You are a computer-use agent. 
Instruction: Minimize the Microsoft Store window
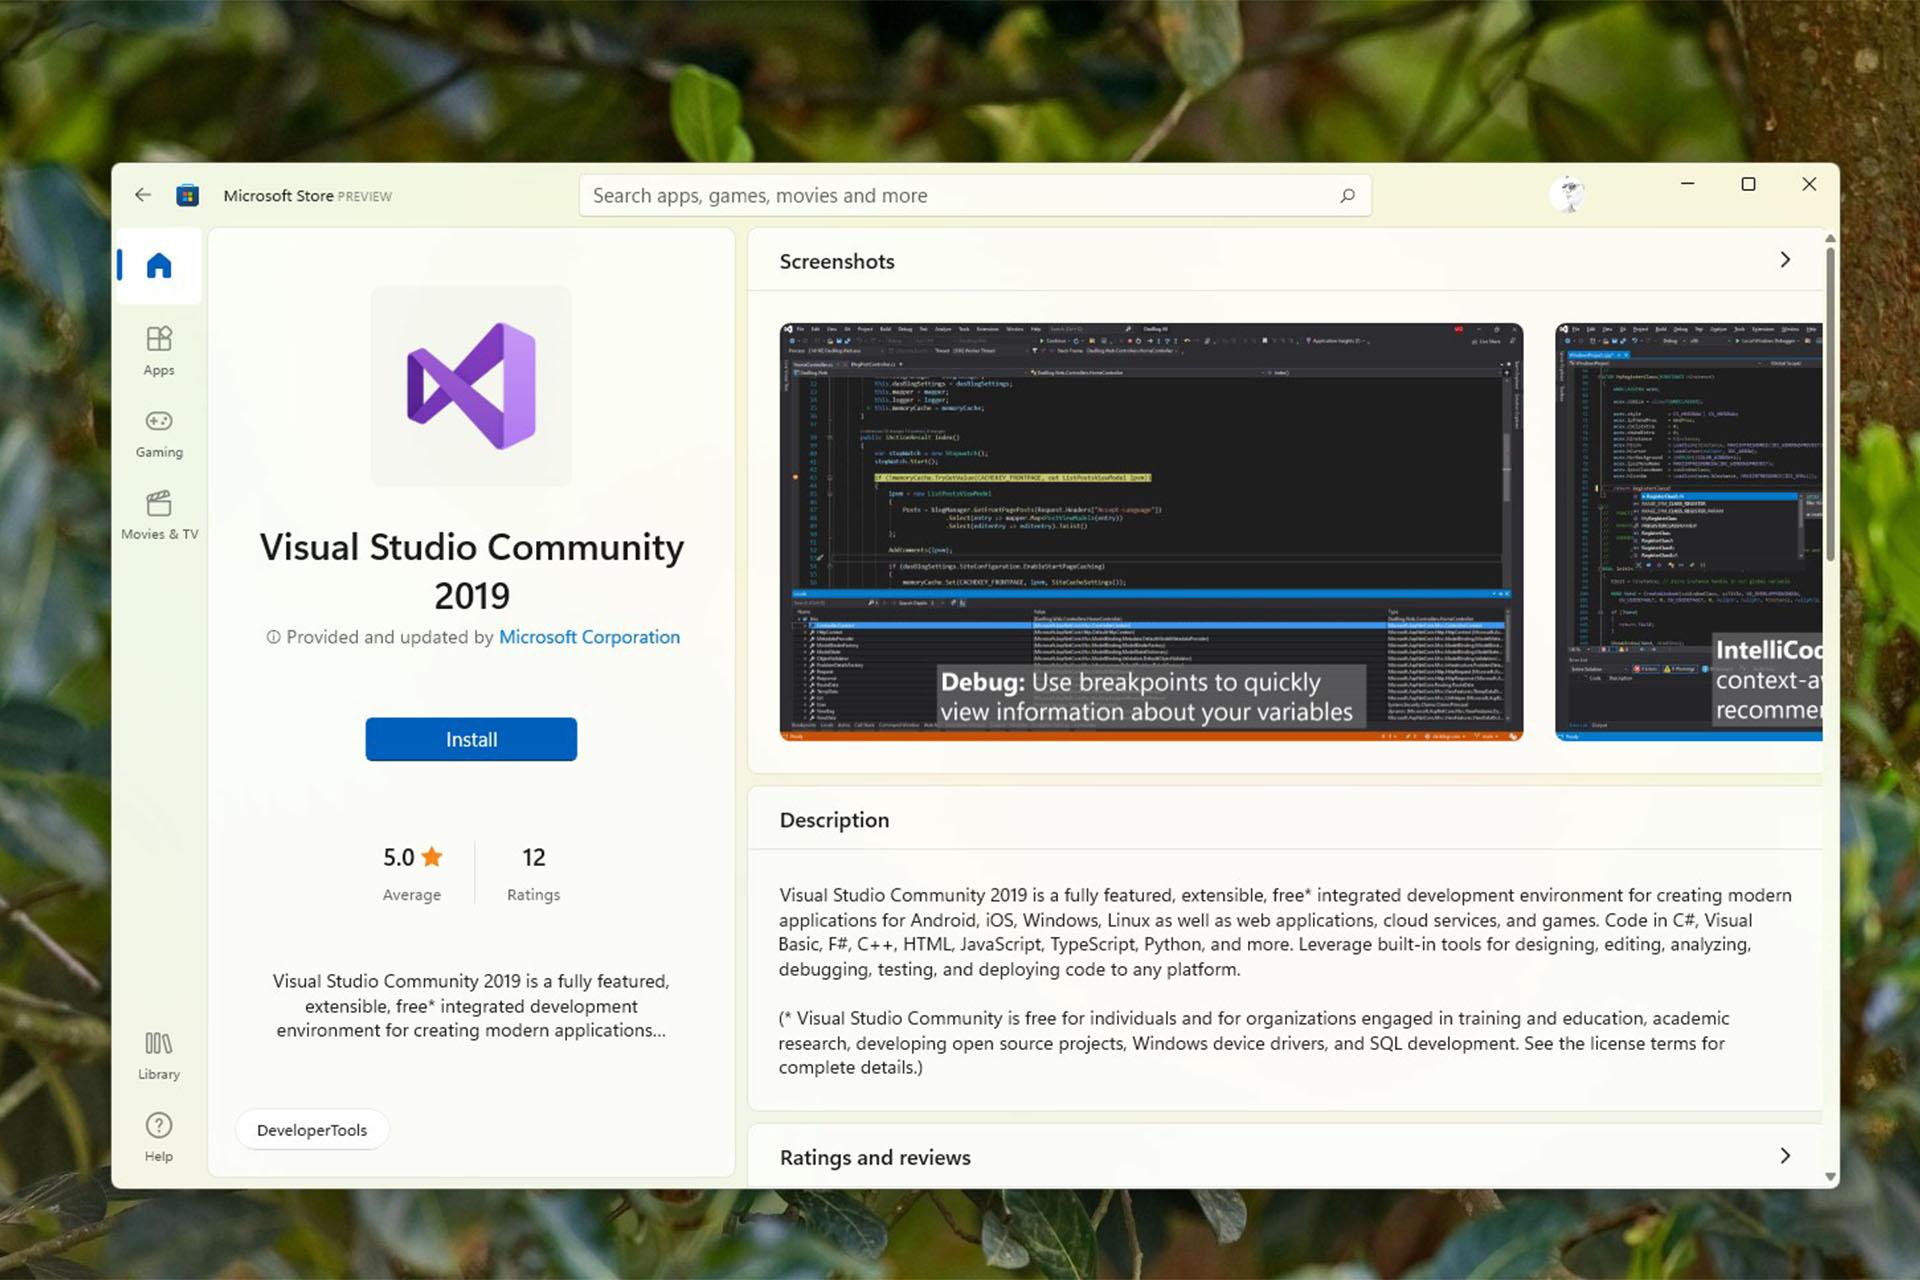coord(1688,184)
